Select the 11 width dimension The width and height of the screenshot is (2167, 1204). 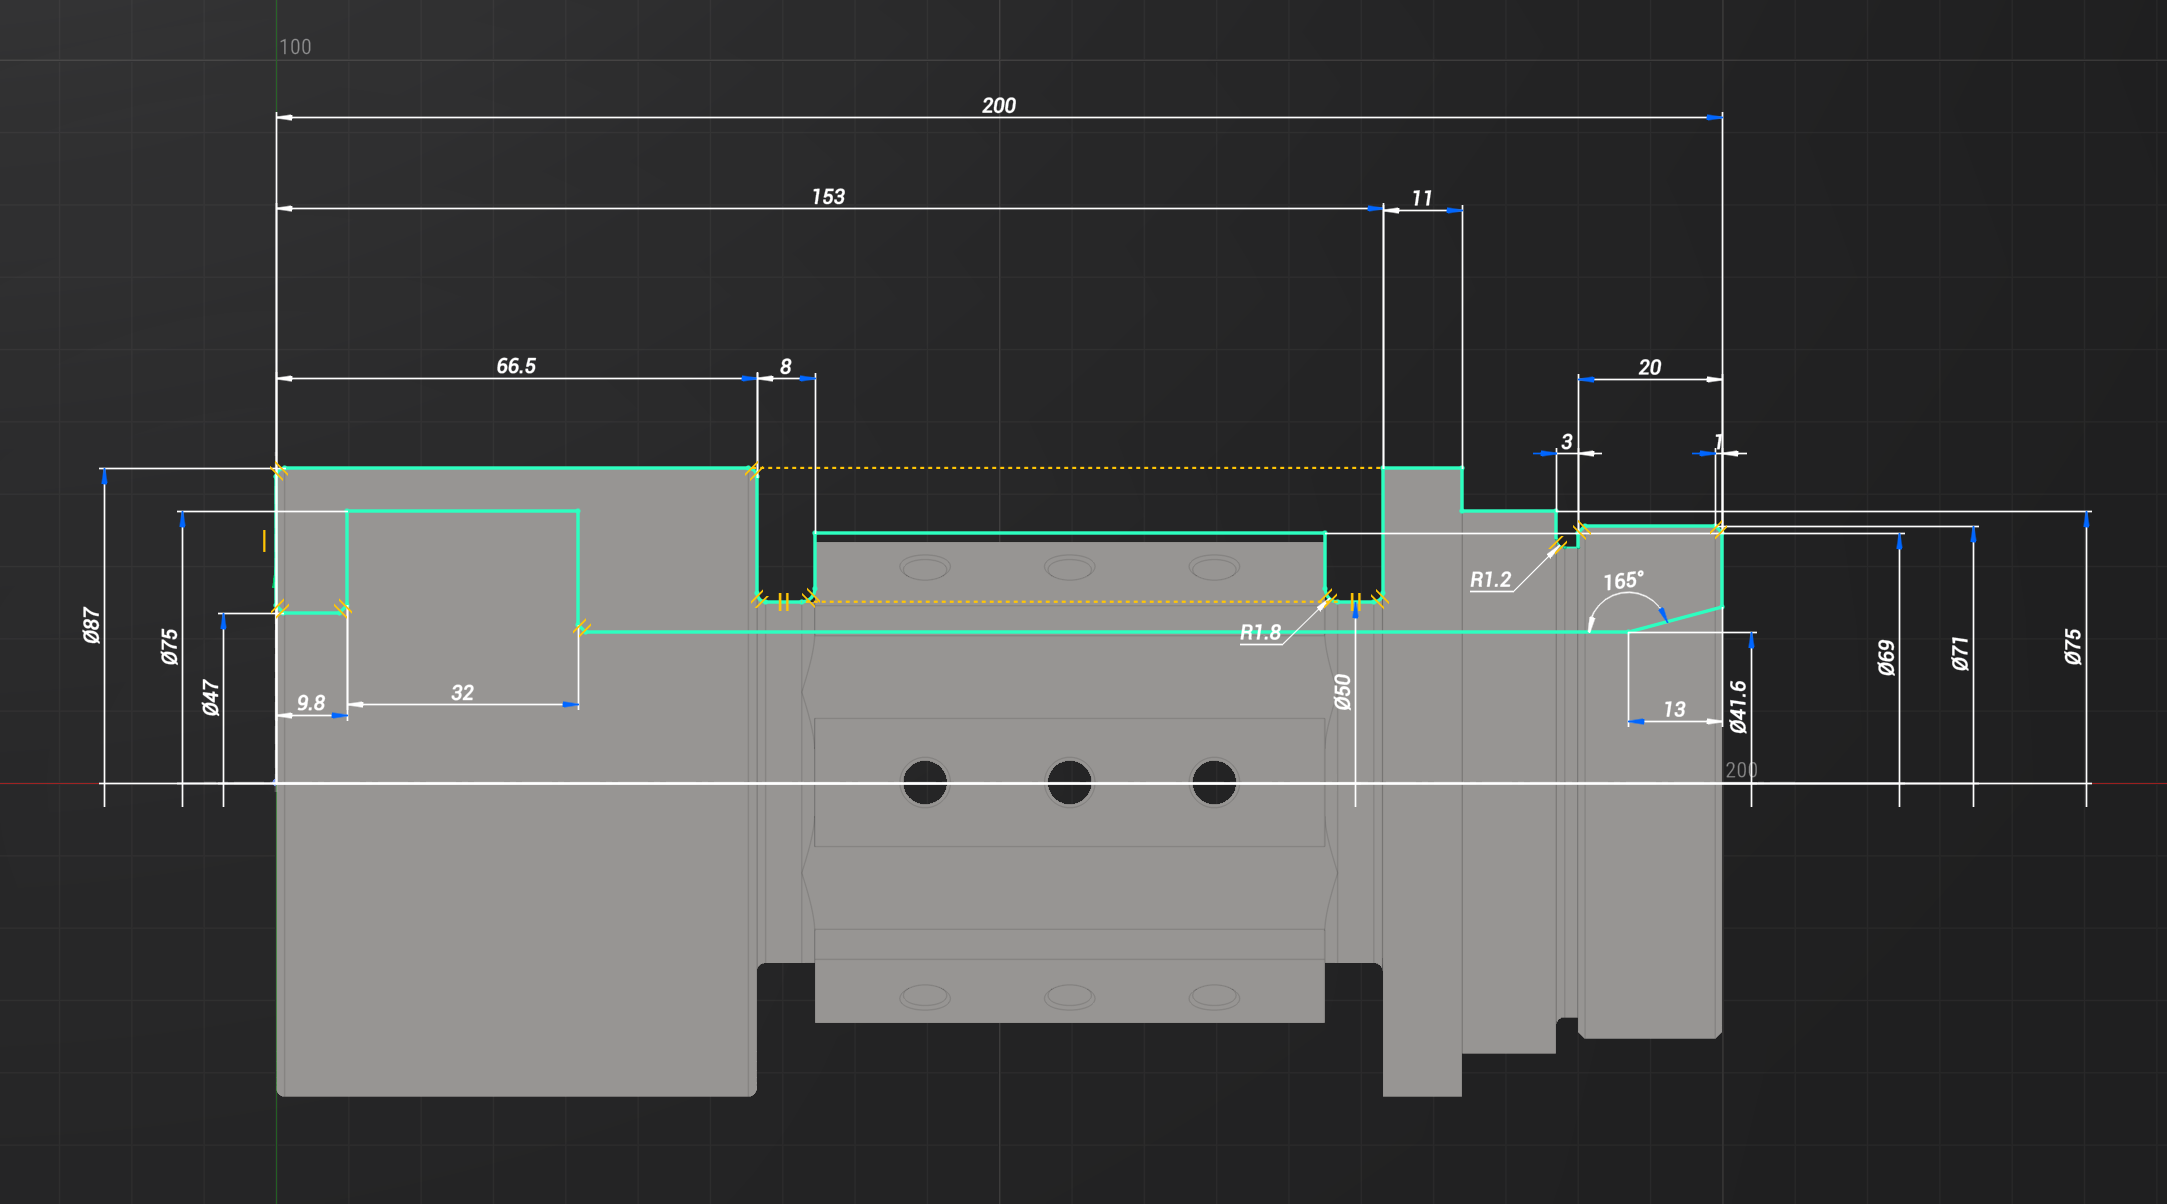[x=1421, y=199]
